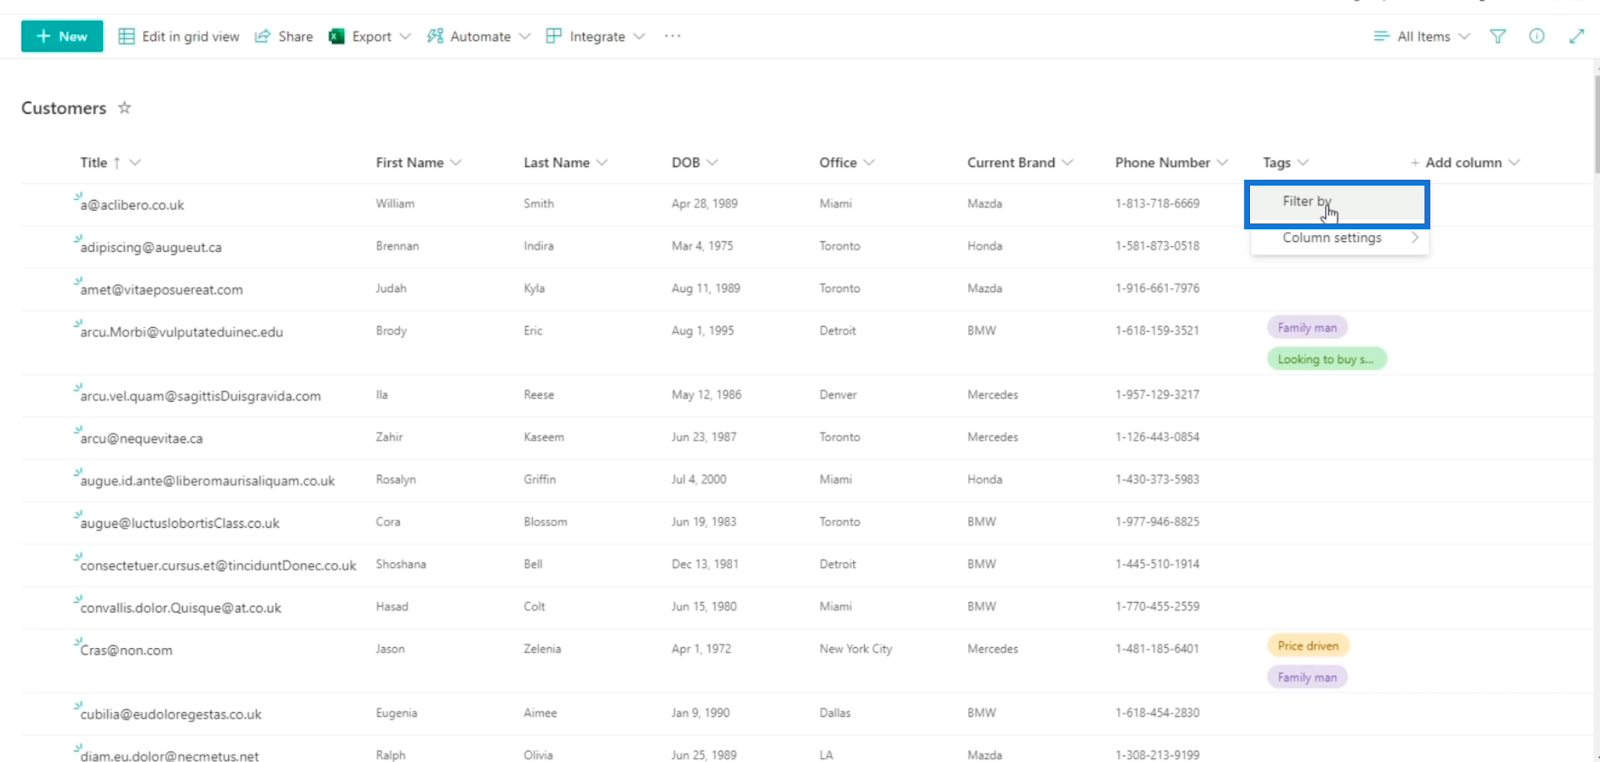The width and height of the screenshot is (1600, 762).
Task: Click the Family man tag for Jason
Action: click(1307, 678)
